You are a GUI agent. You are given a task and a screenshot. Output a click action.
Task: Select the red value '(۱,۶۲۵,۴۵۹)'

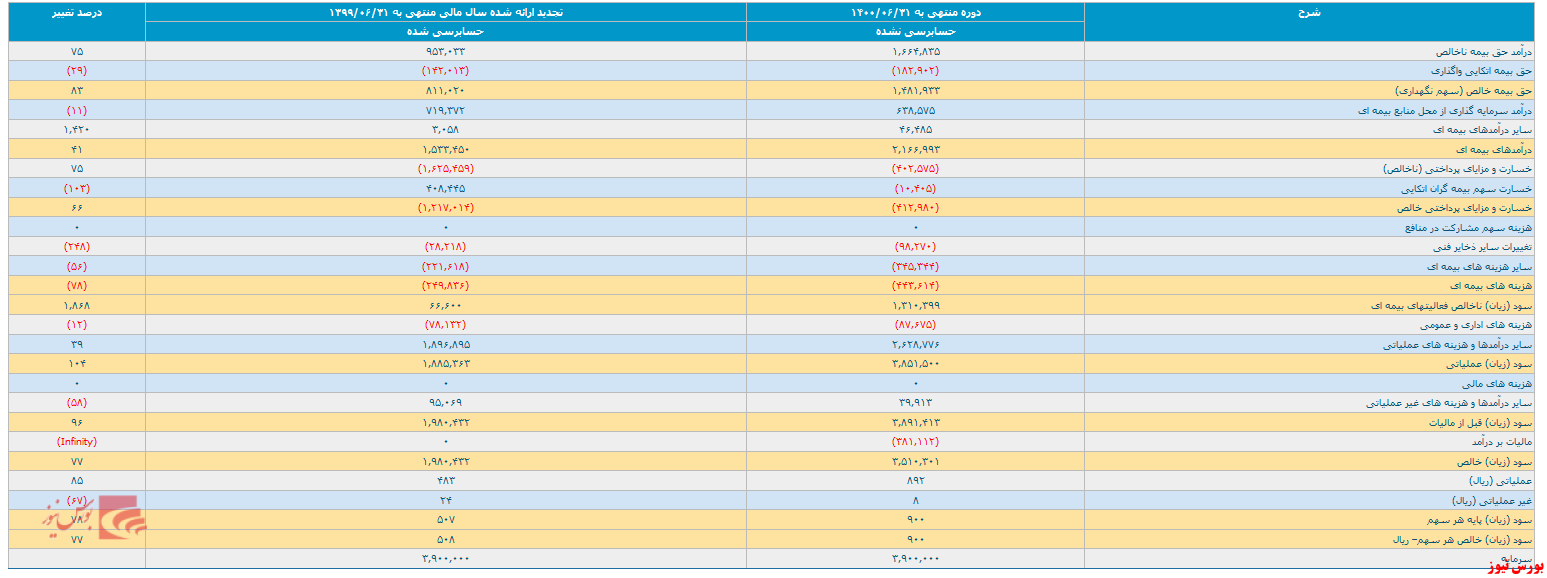(x=445, y=169)
